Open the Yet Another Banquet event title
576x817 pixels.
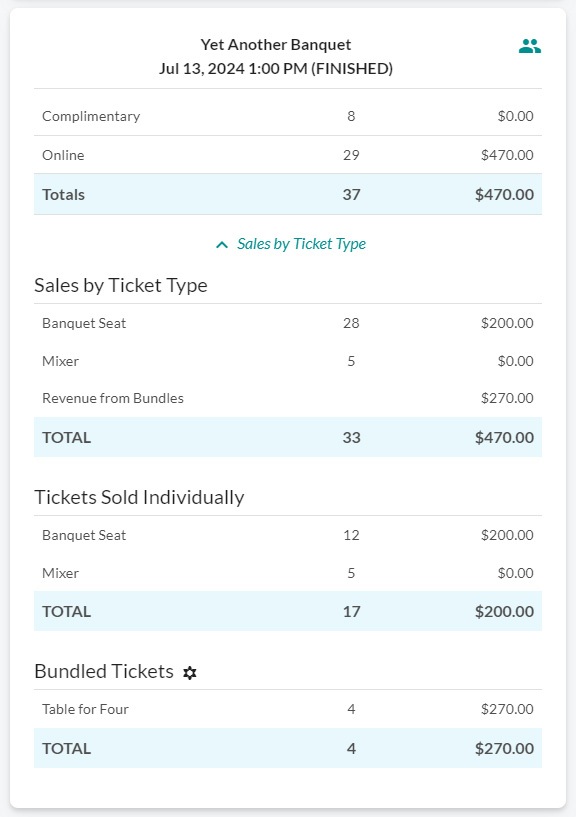click(x=276, y=45)
